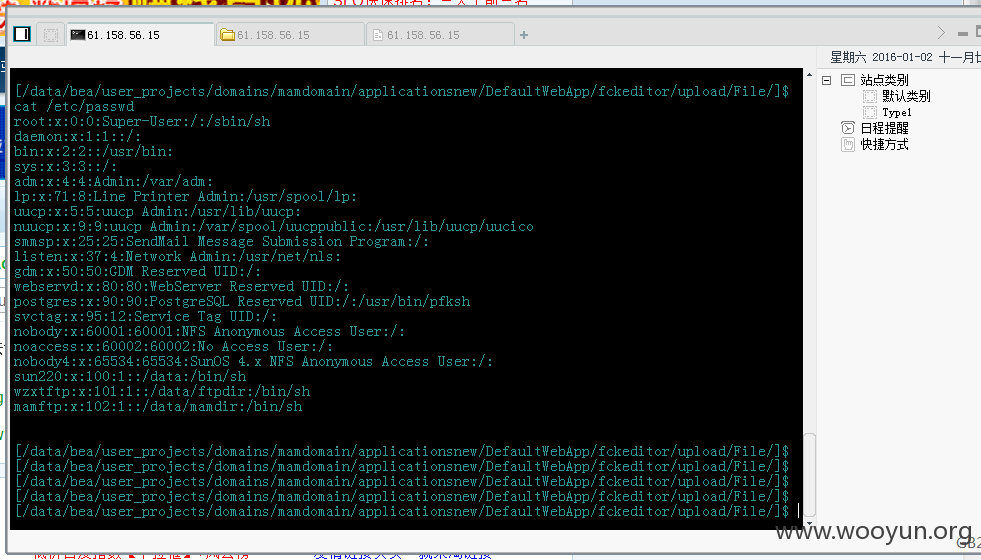Viewport: 981px width, 560px height.
Task: Click the sun220:x:100:1 line
Action: coord(130,377)
